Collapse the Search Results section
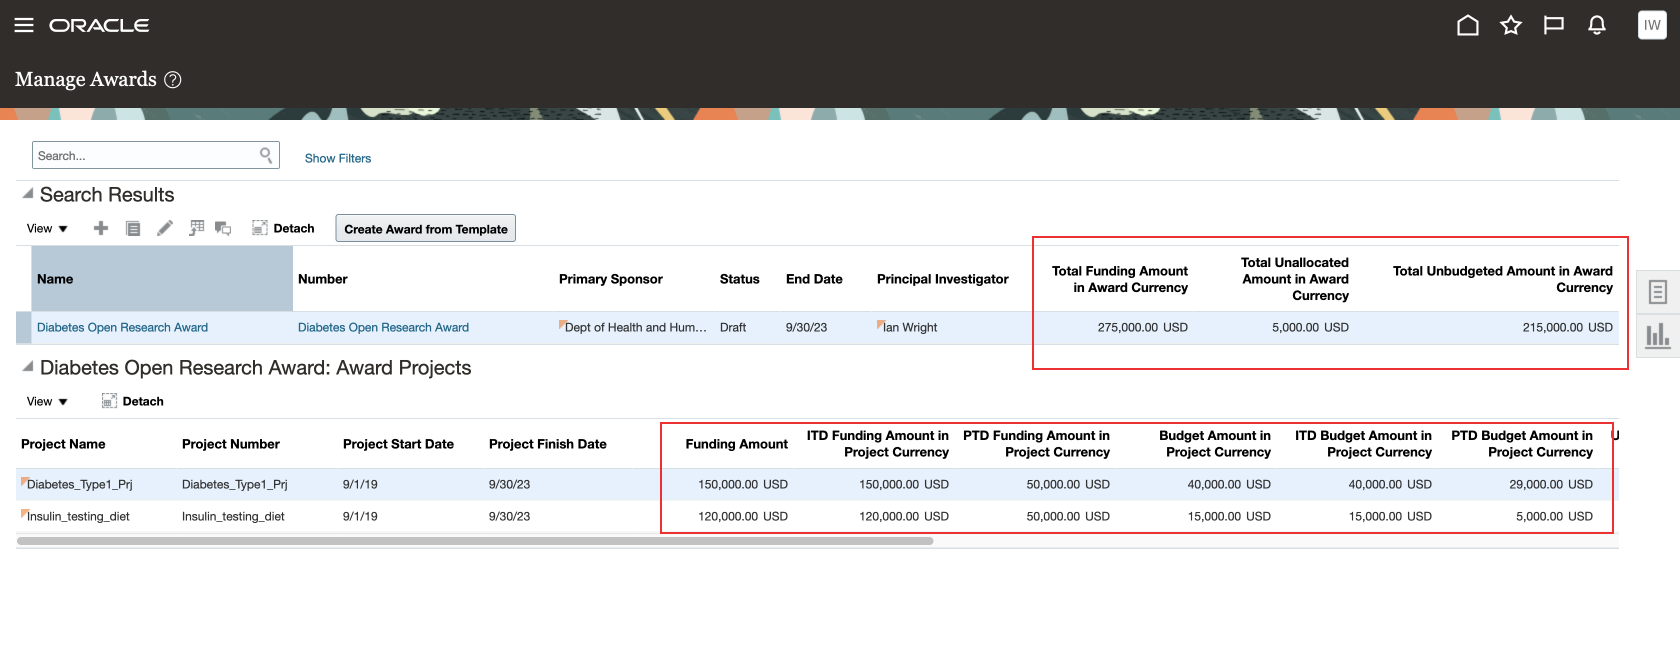1680x664 pixels. tap(28, 194)
